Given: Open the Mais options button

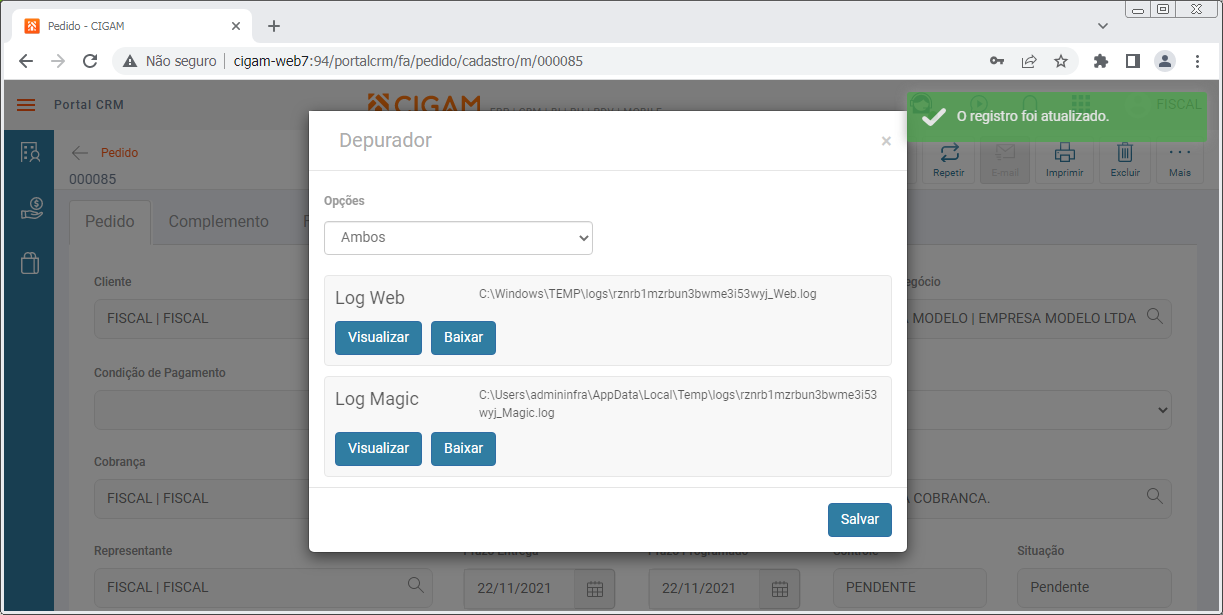Looking at the screenshot, I should tap(1180, 160).
